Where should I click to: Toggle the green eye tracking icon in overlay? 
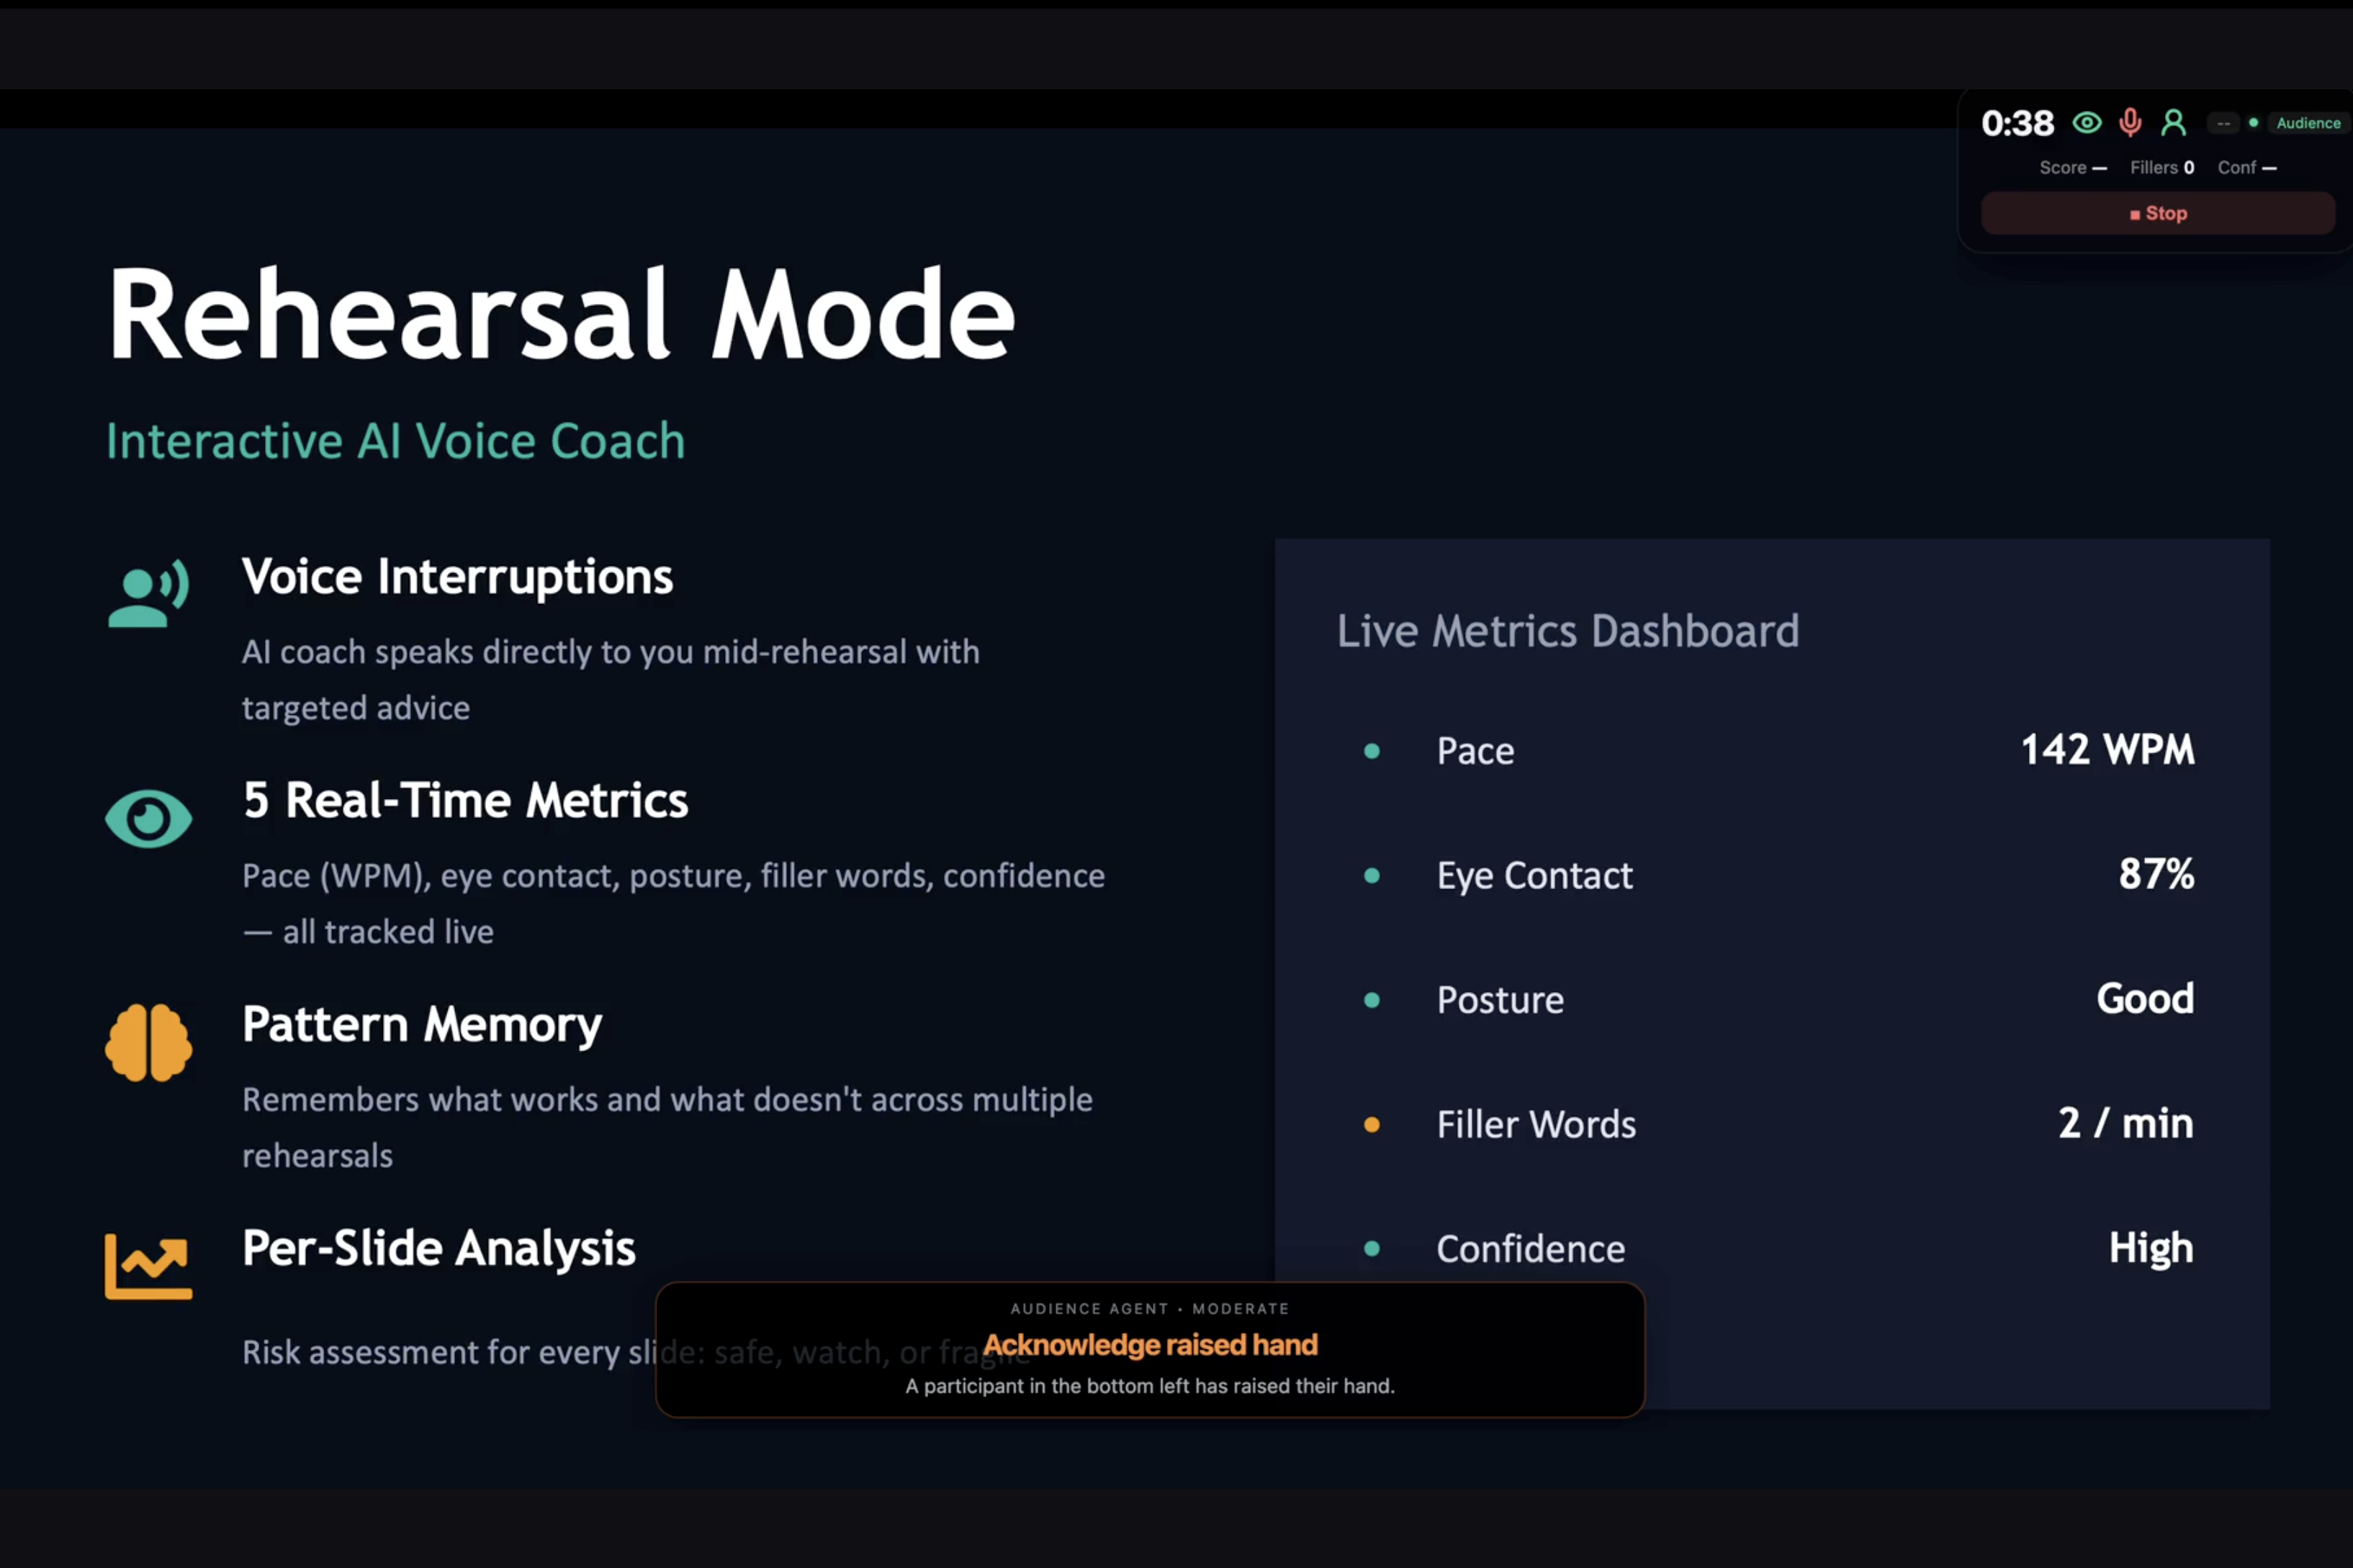tap(2086, 123)
